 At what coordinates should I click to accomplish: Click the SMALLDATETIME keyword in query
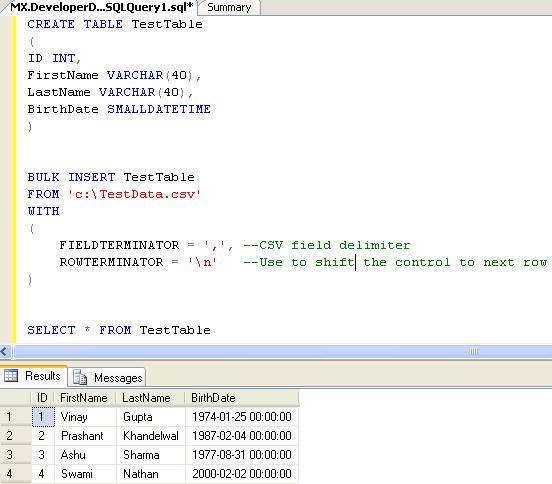point(159,109)
